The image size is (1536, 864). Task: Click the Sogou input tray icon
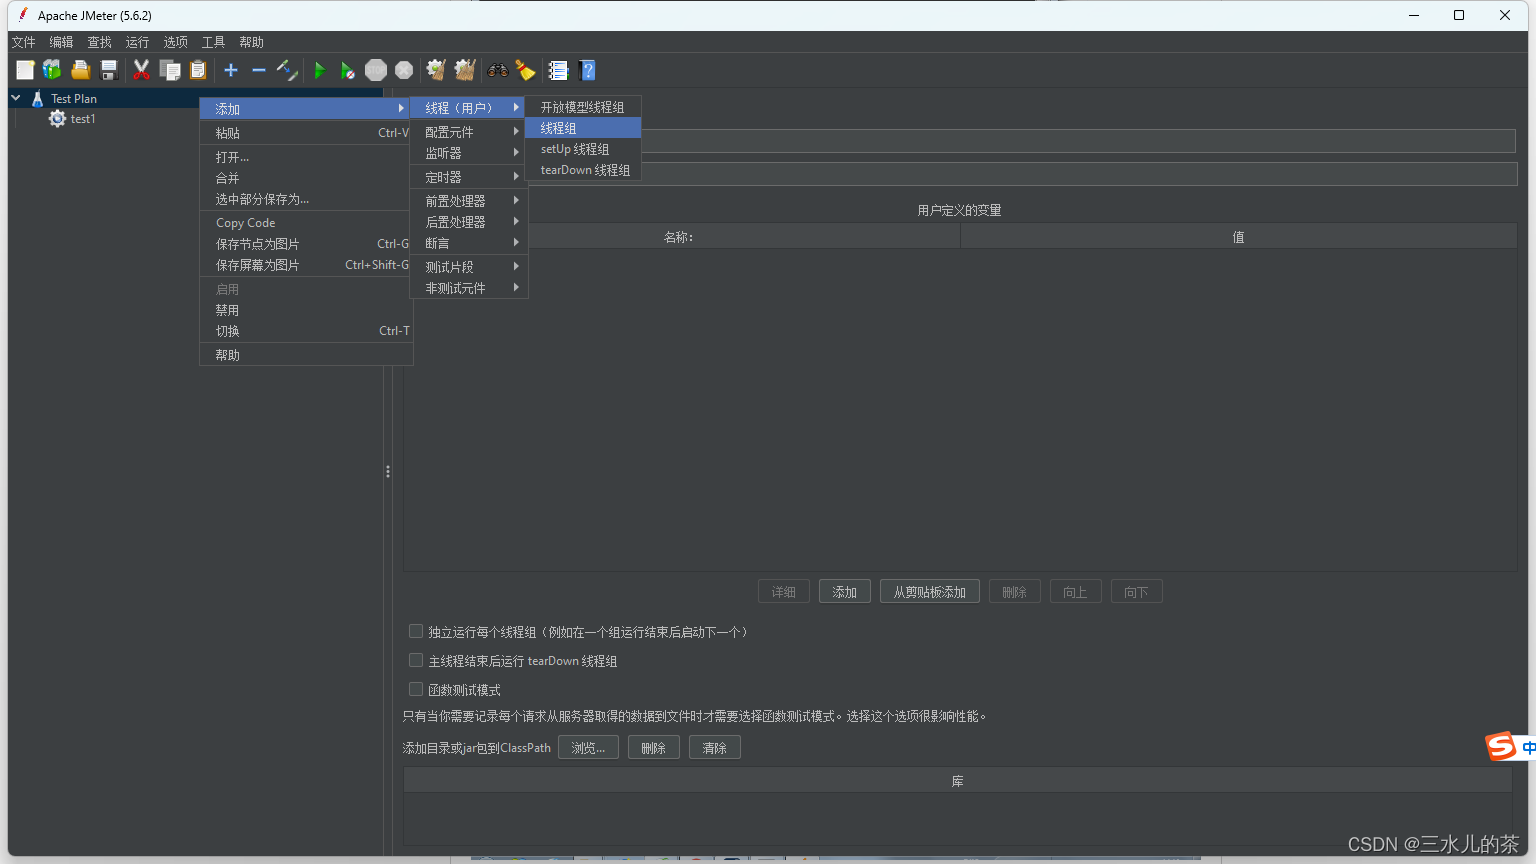click(x=1500, y=746)
